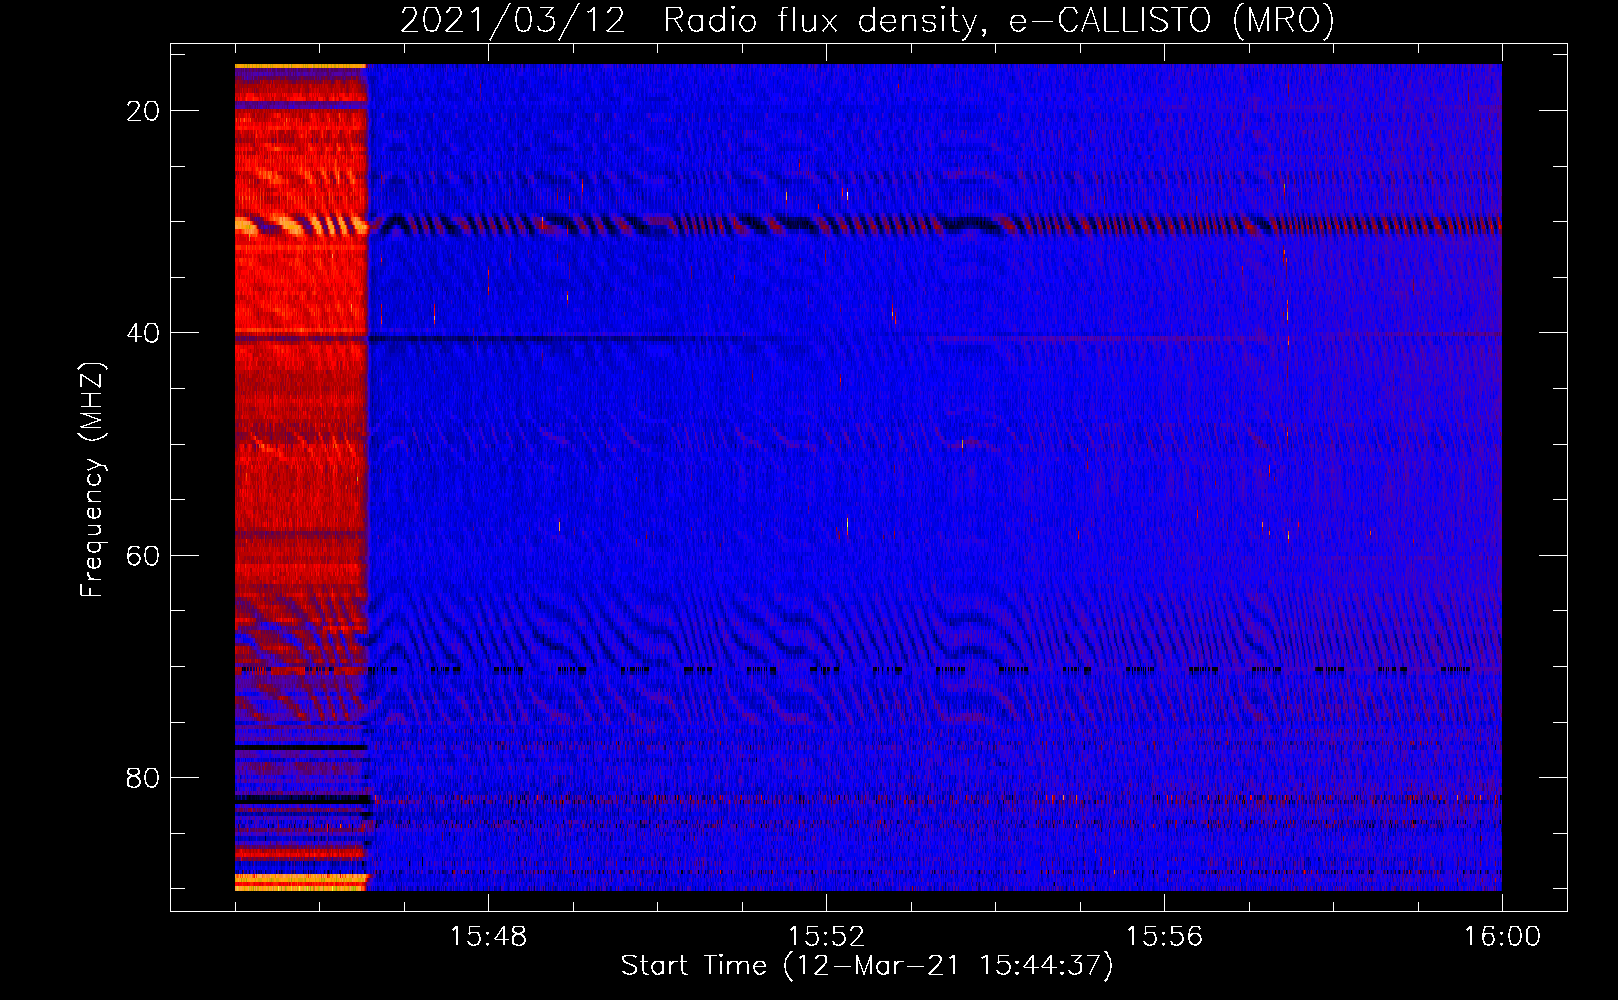Click the "Frequency (MHZ)" y-axis label
This screenshot has height=1000, width=1618.
(92, 480)
